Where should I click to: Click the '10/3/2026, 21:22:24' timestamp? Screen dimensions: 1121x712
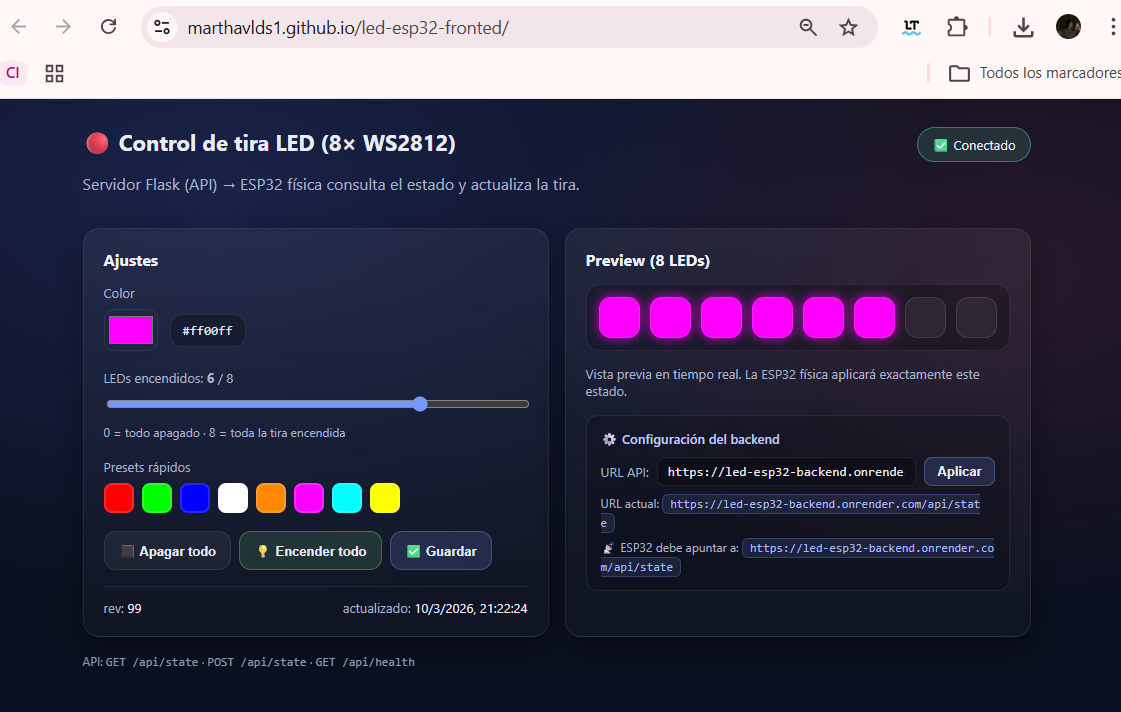click(x=471, y=609)
